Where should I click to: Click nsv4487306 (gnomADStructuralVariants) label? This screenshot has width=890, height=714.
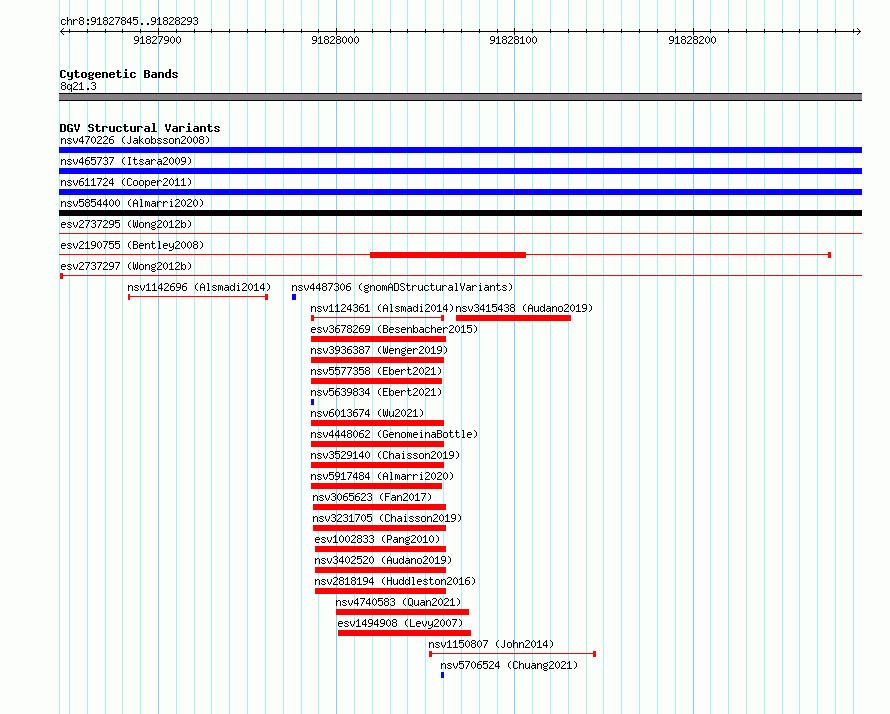click(402, 287)
